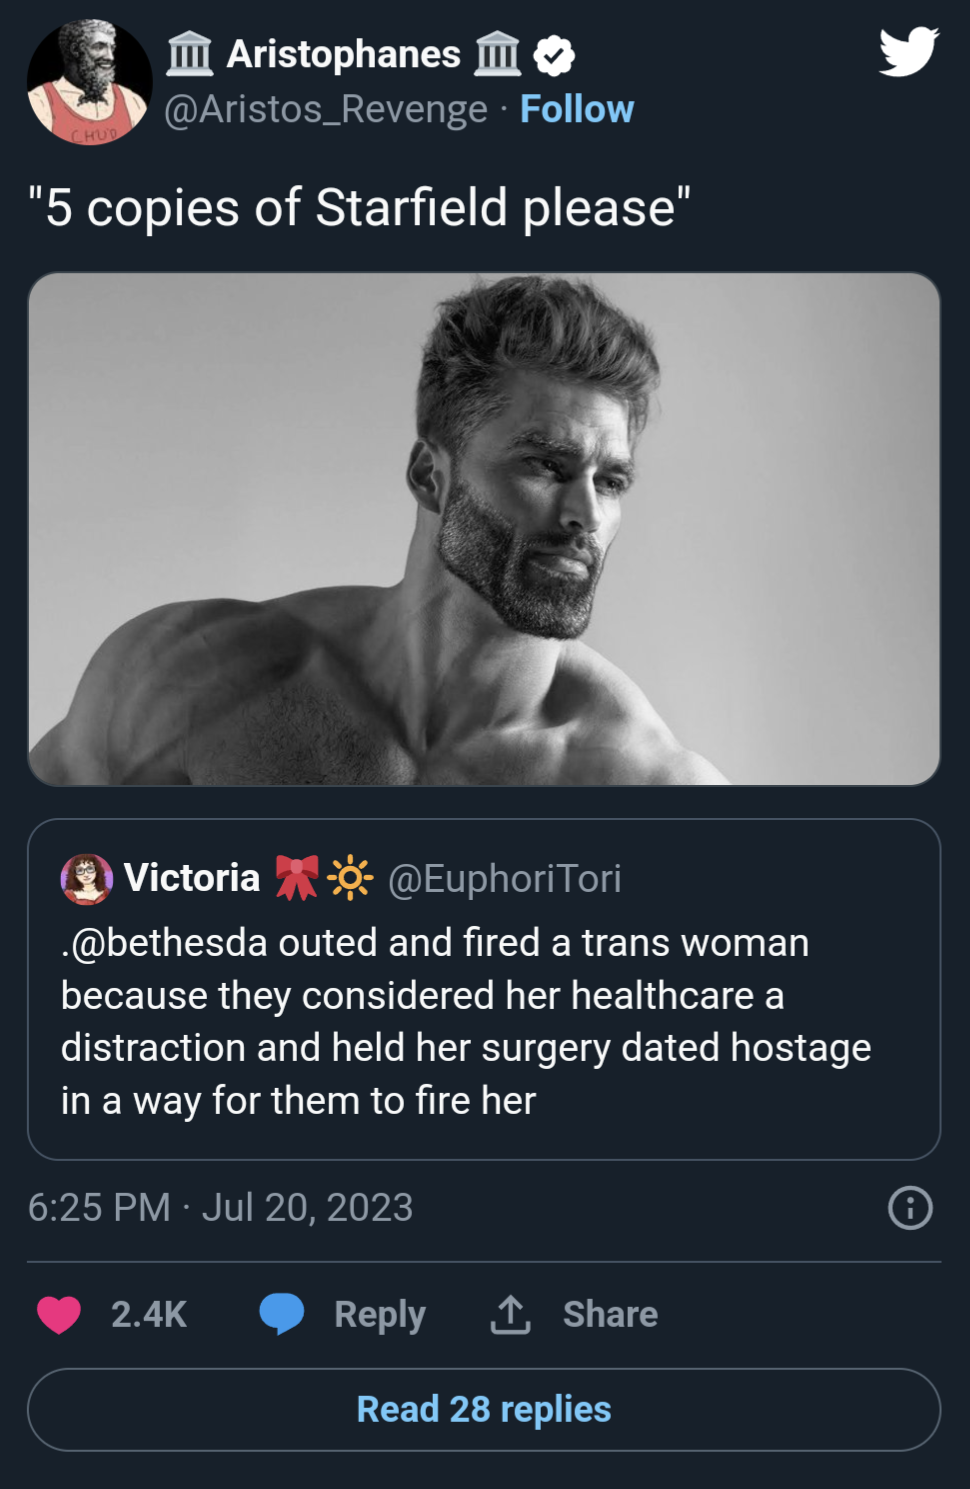Open the 6:25 PM Jul 20, 2023 timestamp
The height and width of the screenshot is (1489, 970).
point(220,1208)
